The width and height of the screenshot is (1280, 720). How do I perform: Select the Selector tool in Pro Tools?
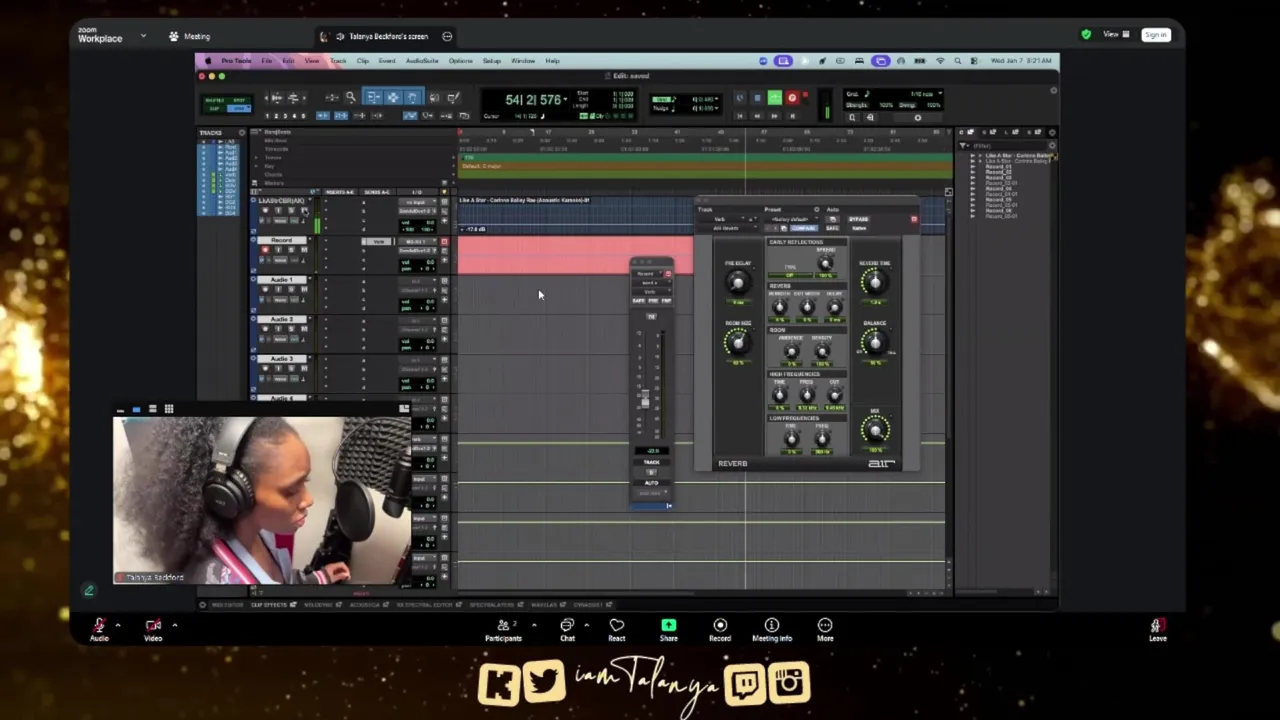pyautogui.click(x=393, y=97)
